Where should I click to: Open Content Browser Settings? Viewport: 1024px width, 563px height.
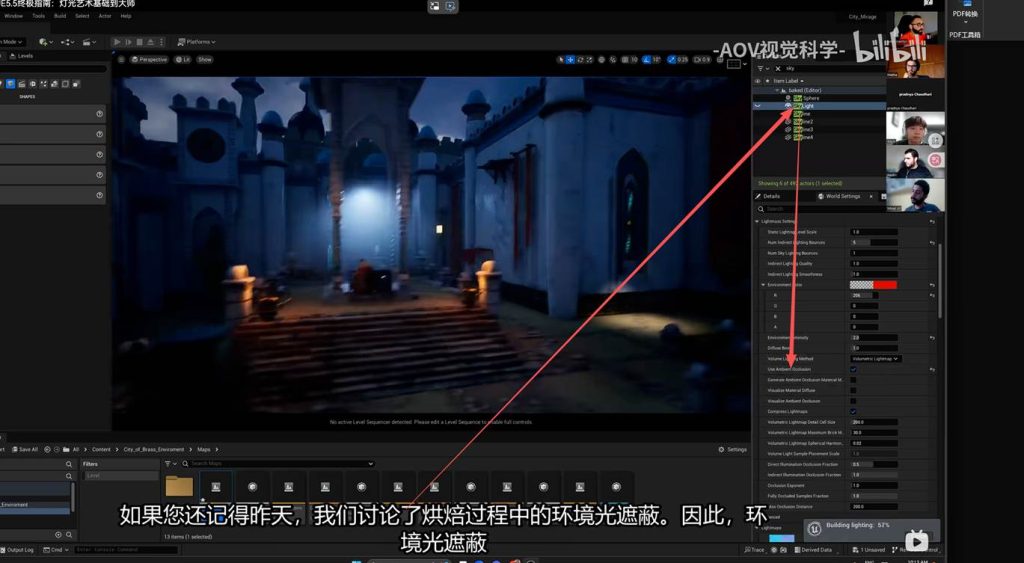(x=733, y=449)
